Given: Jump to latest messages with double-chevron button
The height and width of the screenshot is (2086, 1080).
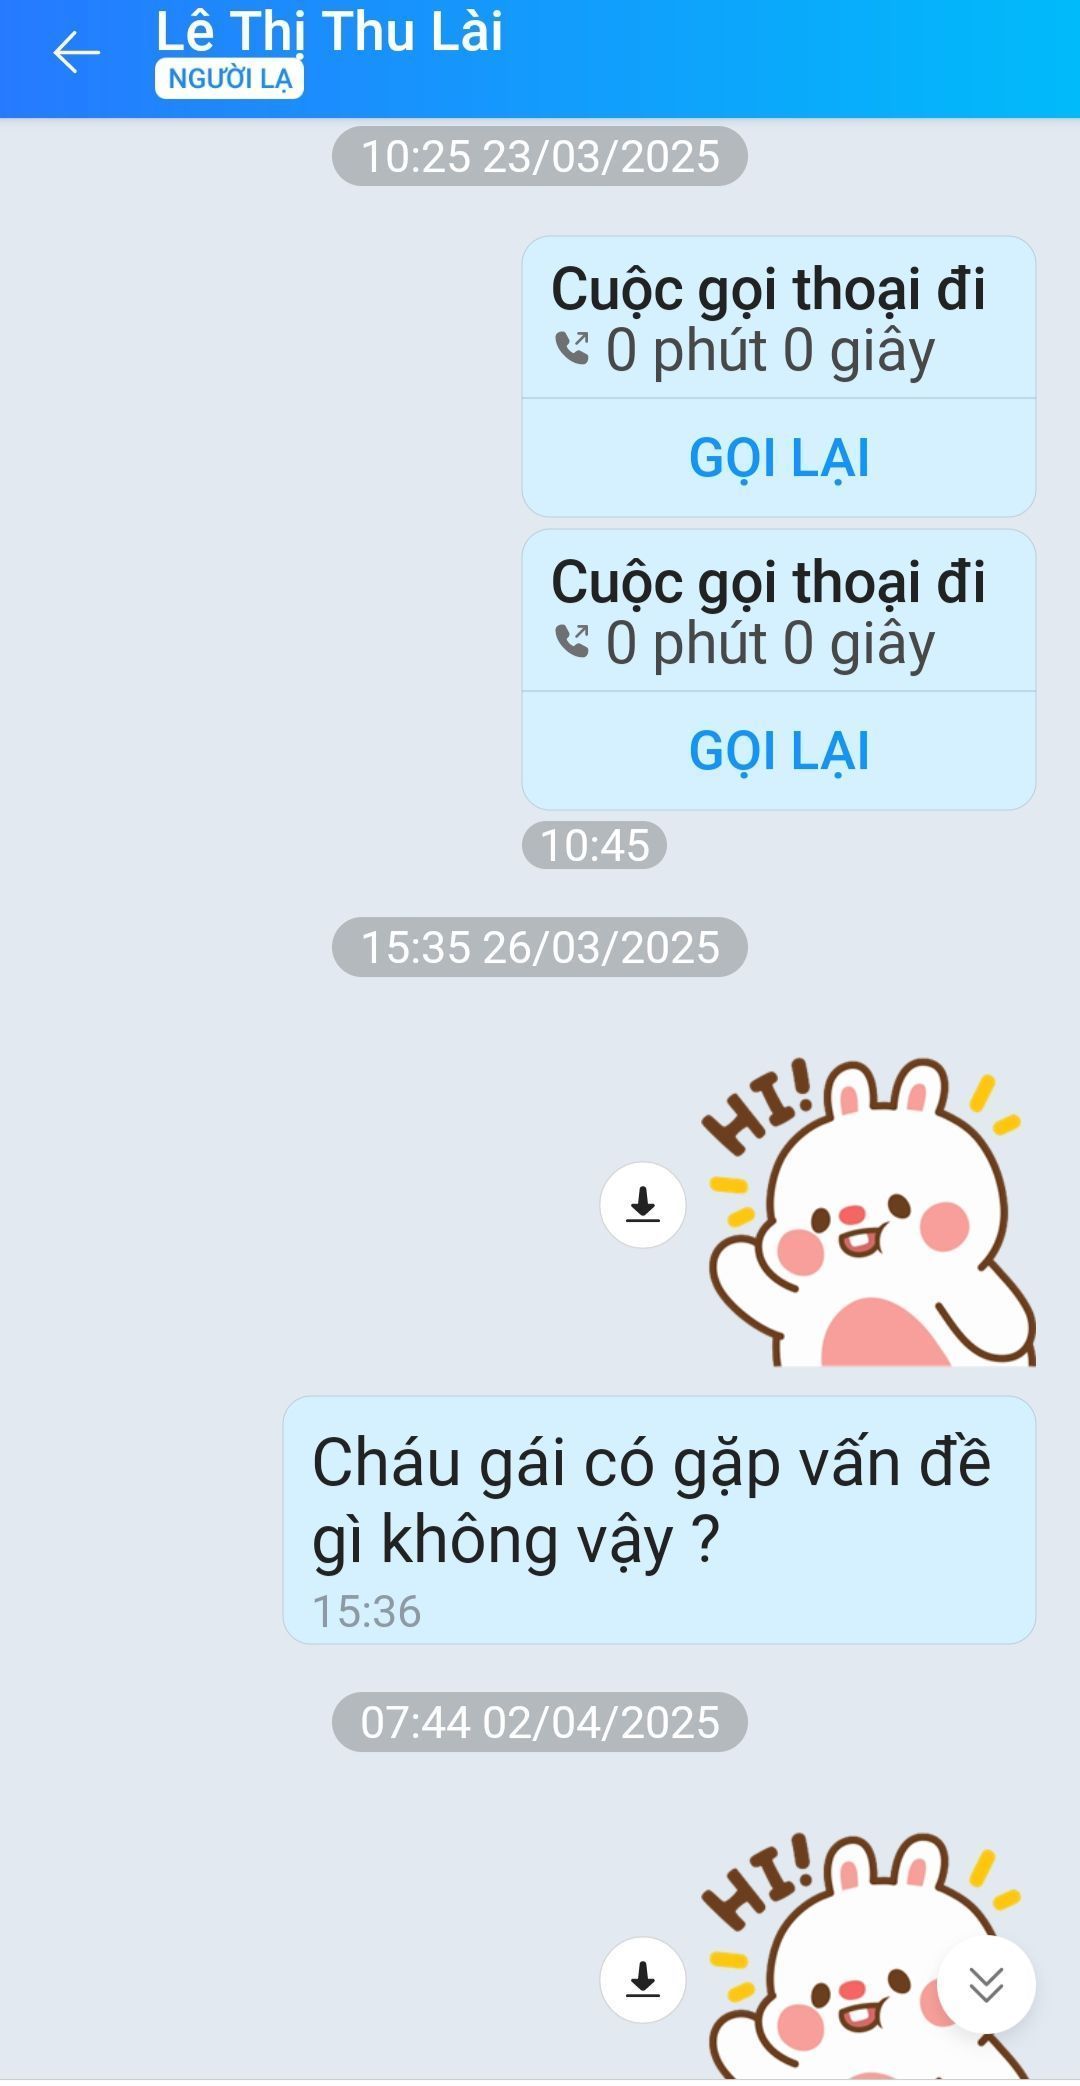Looking at the screenshot, I should coord(986,1985).
